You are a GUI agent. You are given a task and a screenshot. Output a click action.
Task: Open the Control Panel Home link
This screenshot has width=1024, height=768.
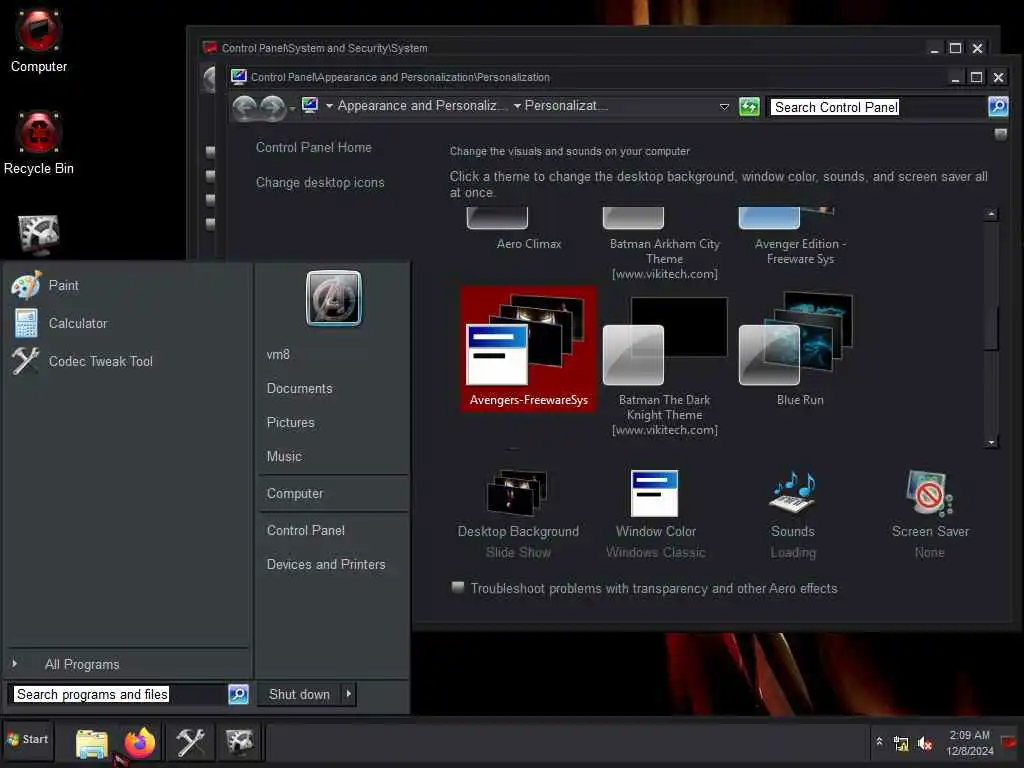click(313, 148)
